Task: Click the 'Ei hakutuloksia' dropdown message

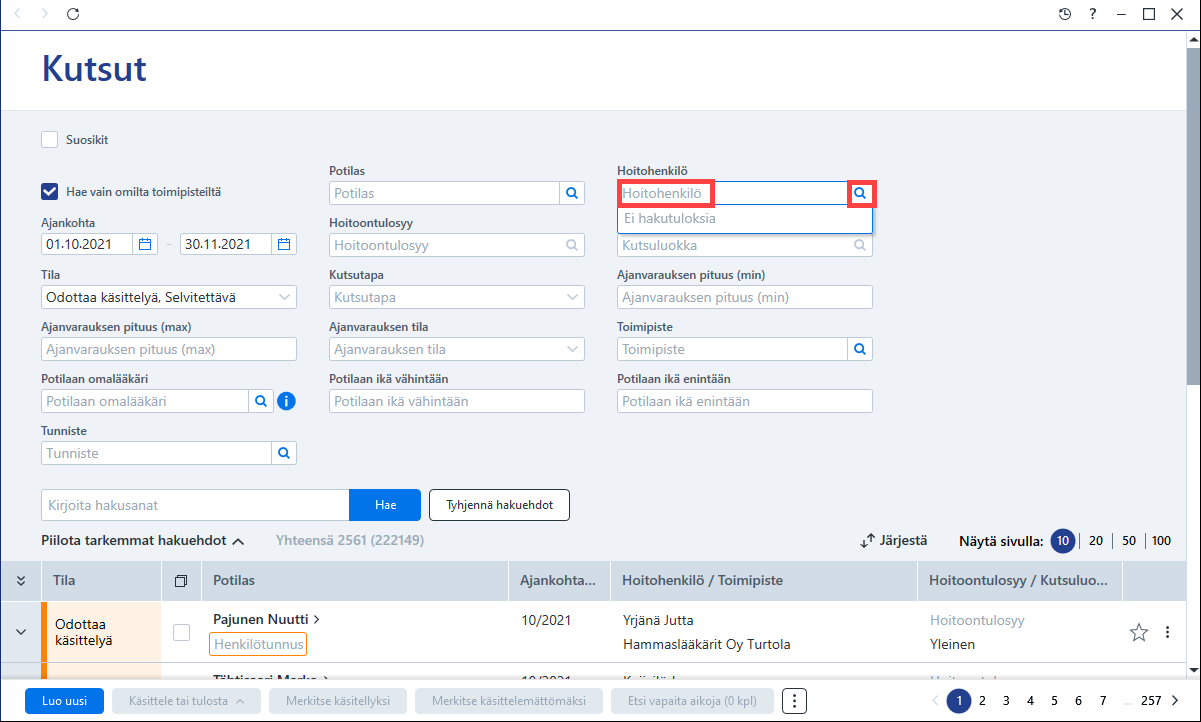Action: [x=745, y=219]
